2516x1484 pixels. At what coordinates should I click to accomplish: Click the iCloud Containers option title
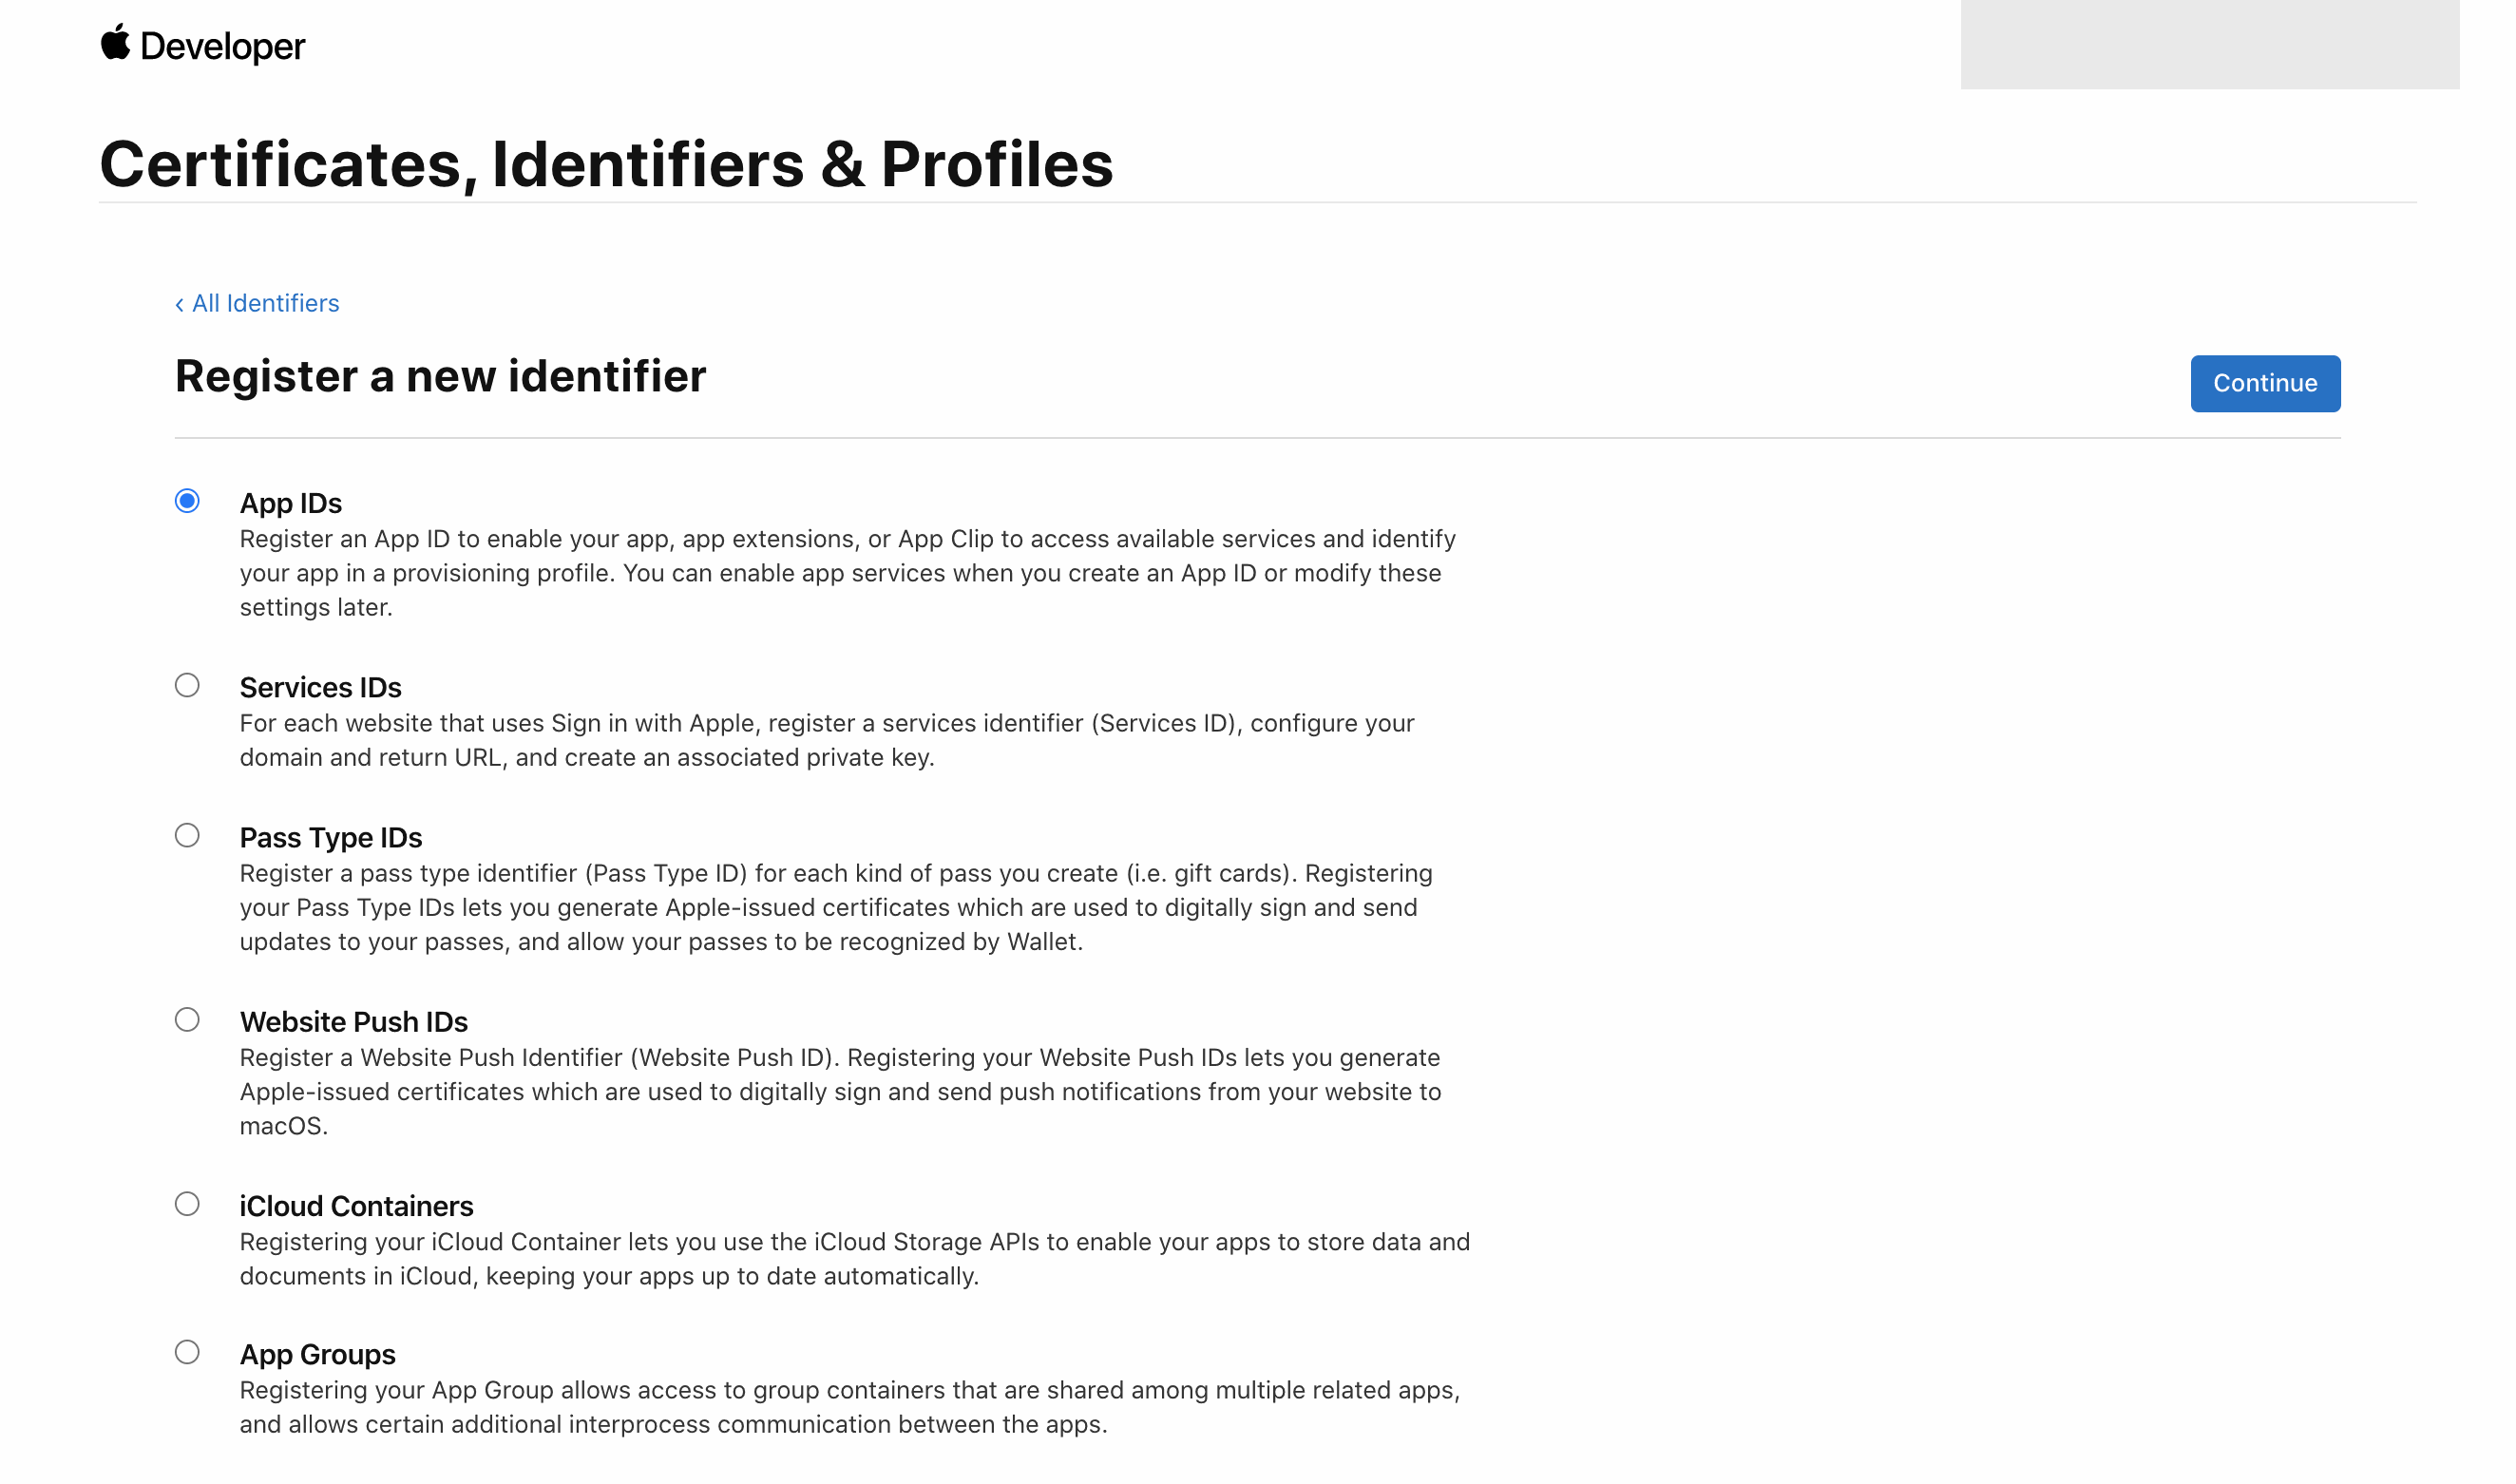coord(356,1206)
